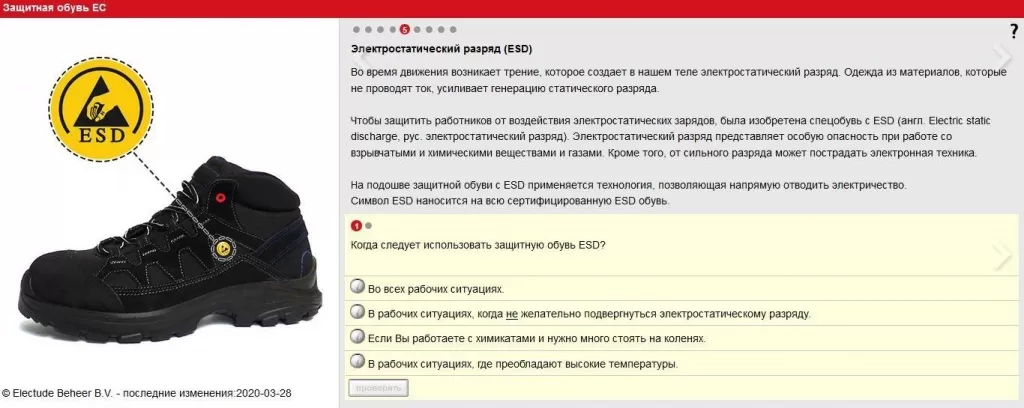Select the third lesson page dot
This screenshot has height=408, width=1024.
click(x=381, y=29)
